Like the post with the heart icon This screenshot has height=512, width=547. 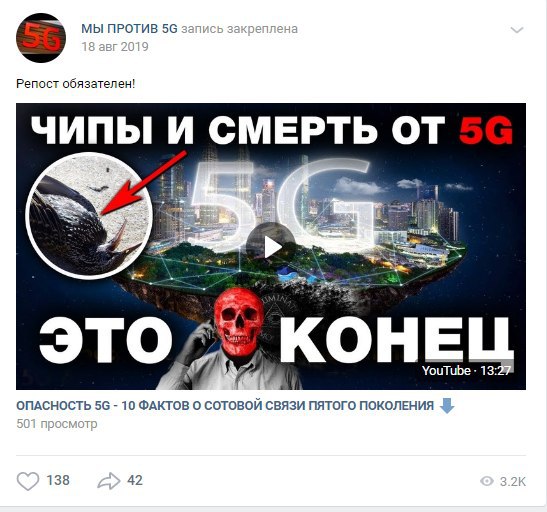(28, 481)
